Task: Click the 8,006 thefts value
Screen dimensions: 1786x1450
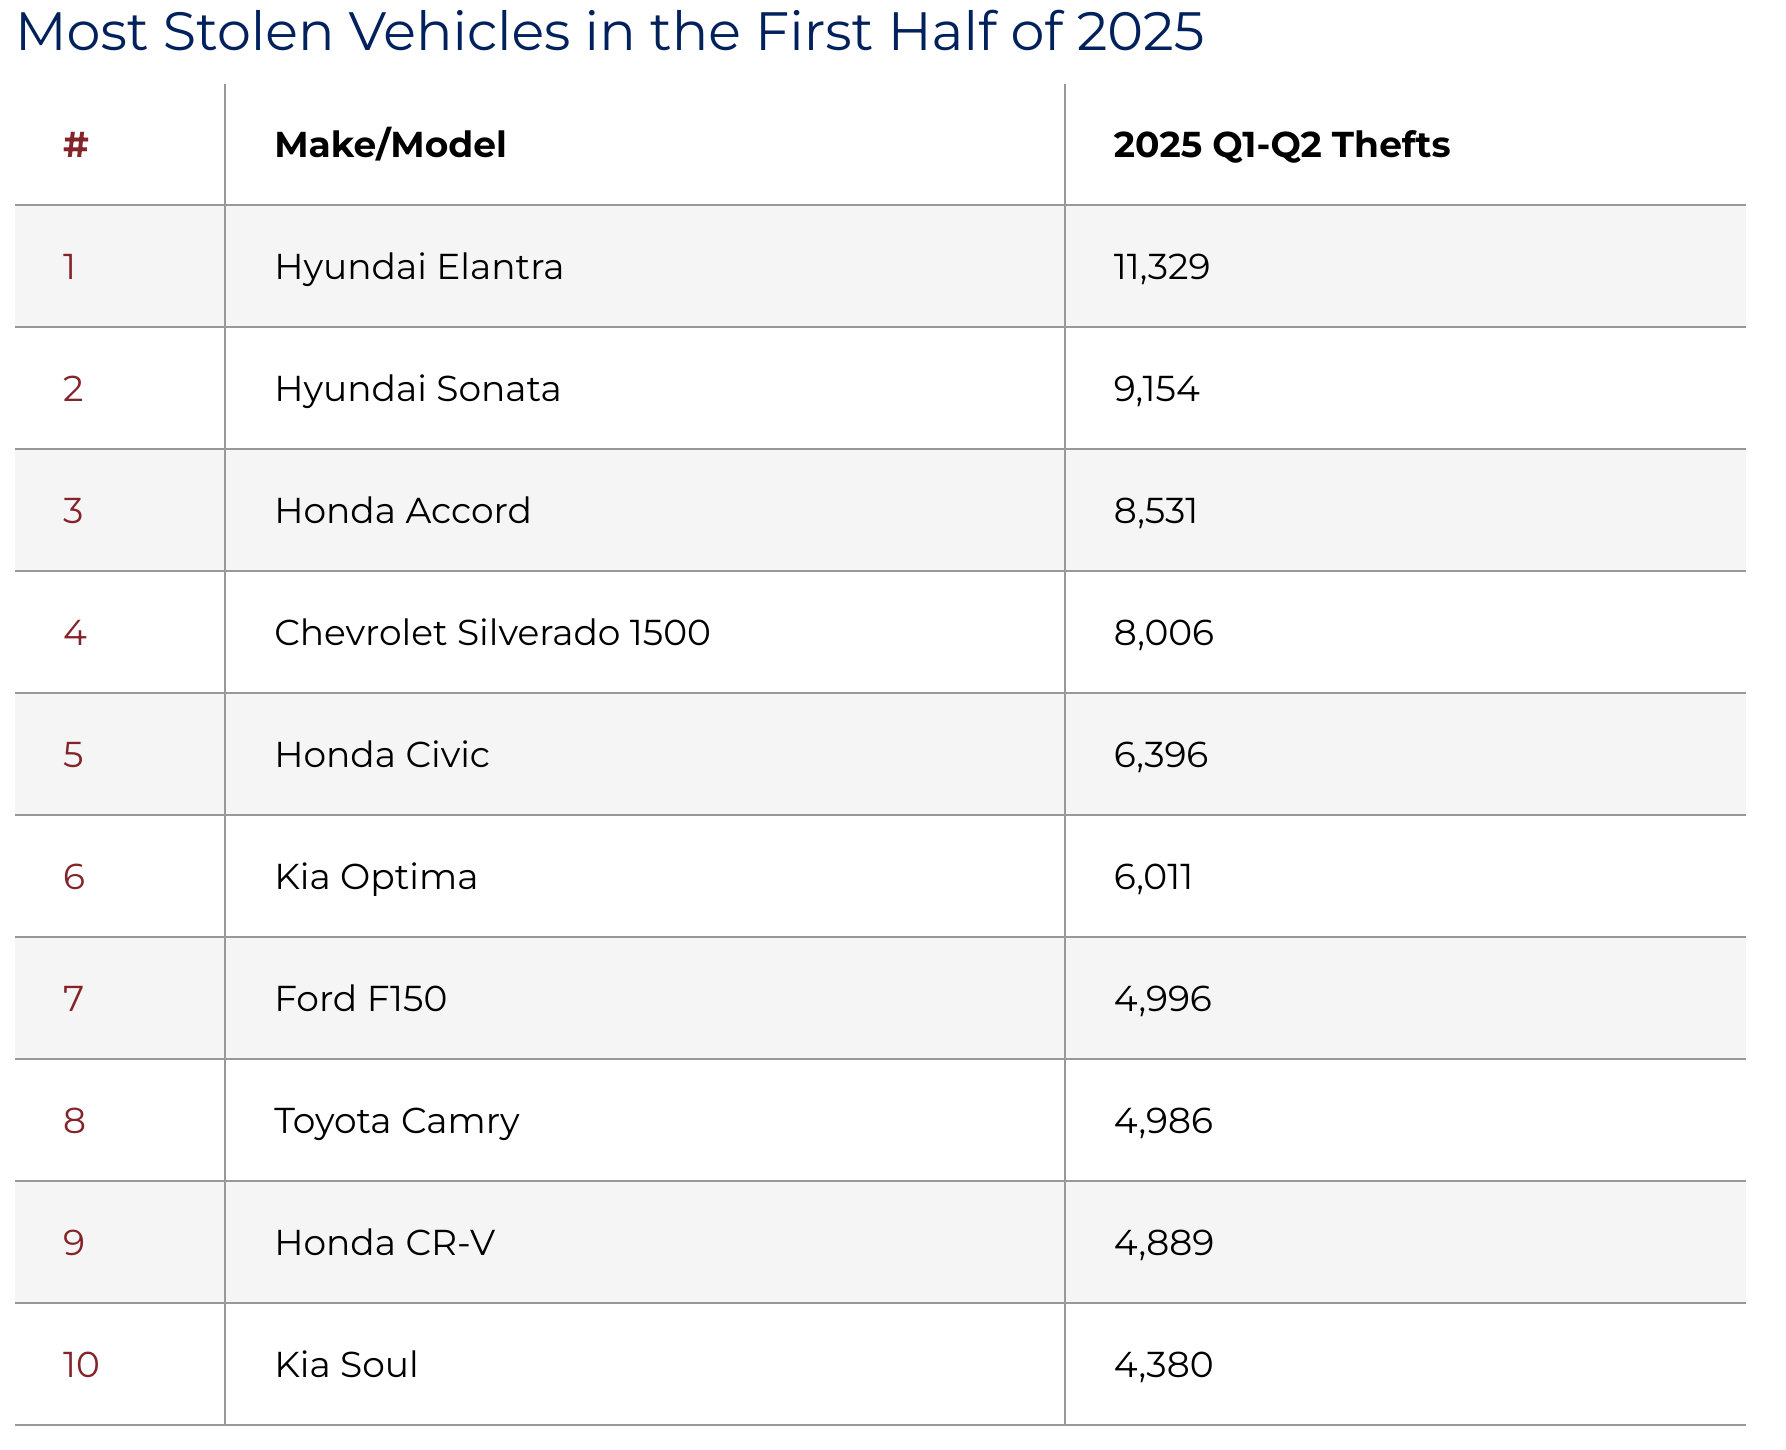Action: point(1163,633)
